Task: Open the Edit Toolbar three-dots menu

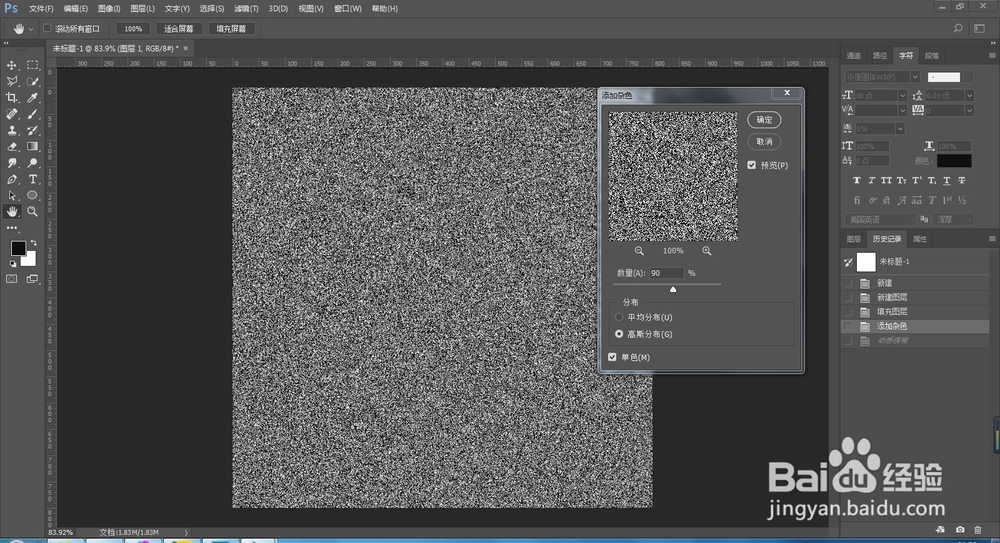Action: (11, 228)
